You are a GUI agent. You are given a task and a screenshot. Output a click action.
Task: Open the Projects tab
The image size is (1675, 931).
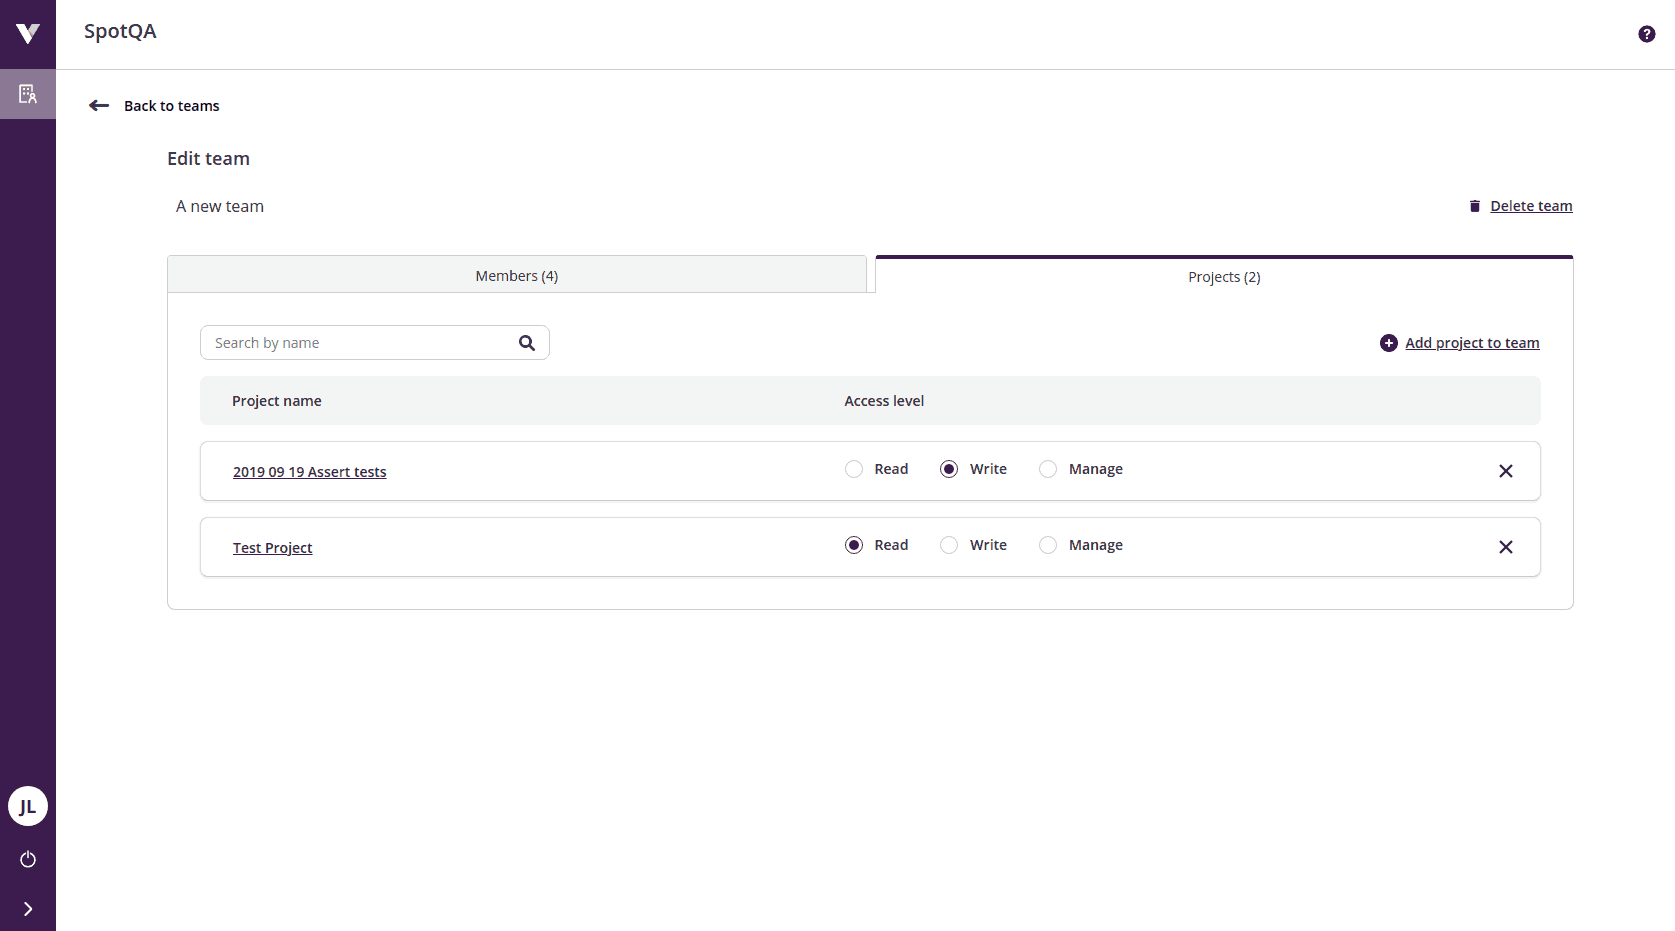click(x=1223, y=276)
